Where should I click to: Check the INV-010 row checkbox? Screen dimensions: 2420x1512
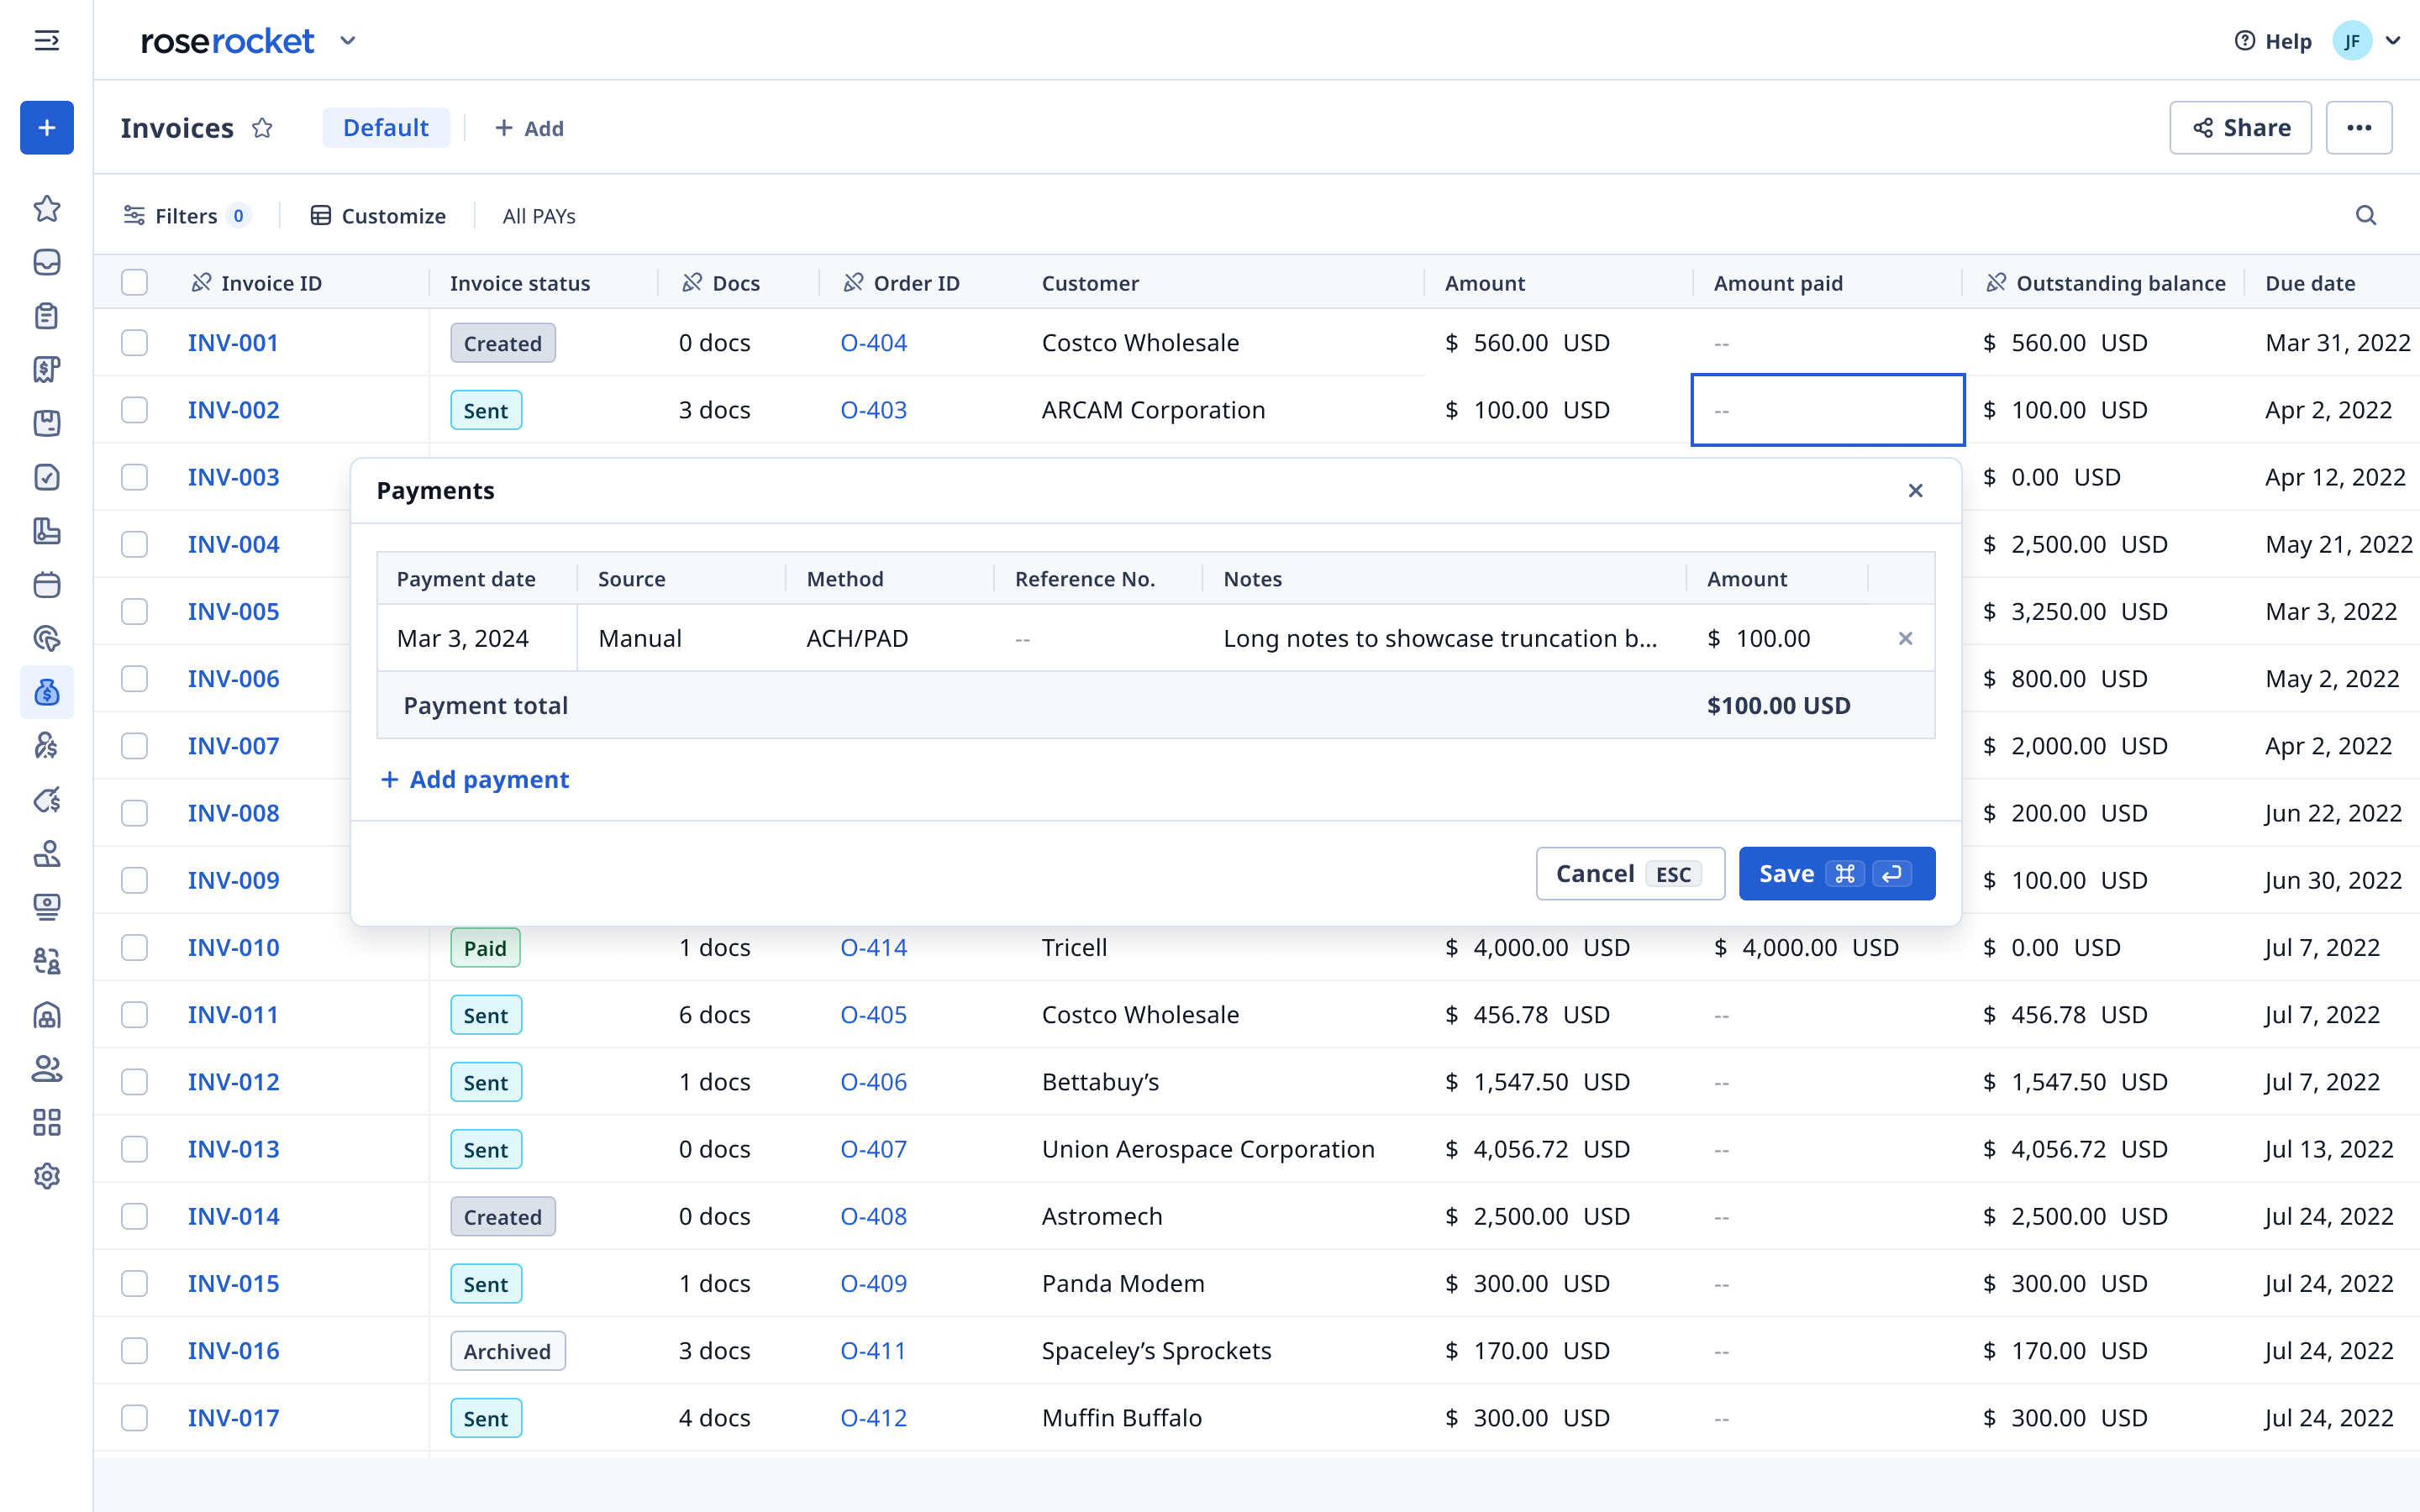pos(134,948)
